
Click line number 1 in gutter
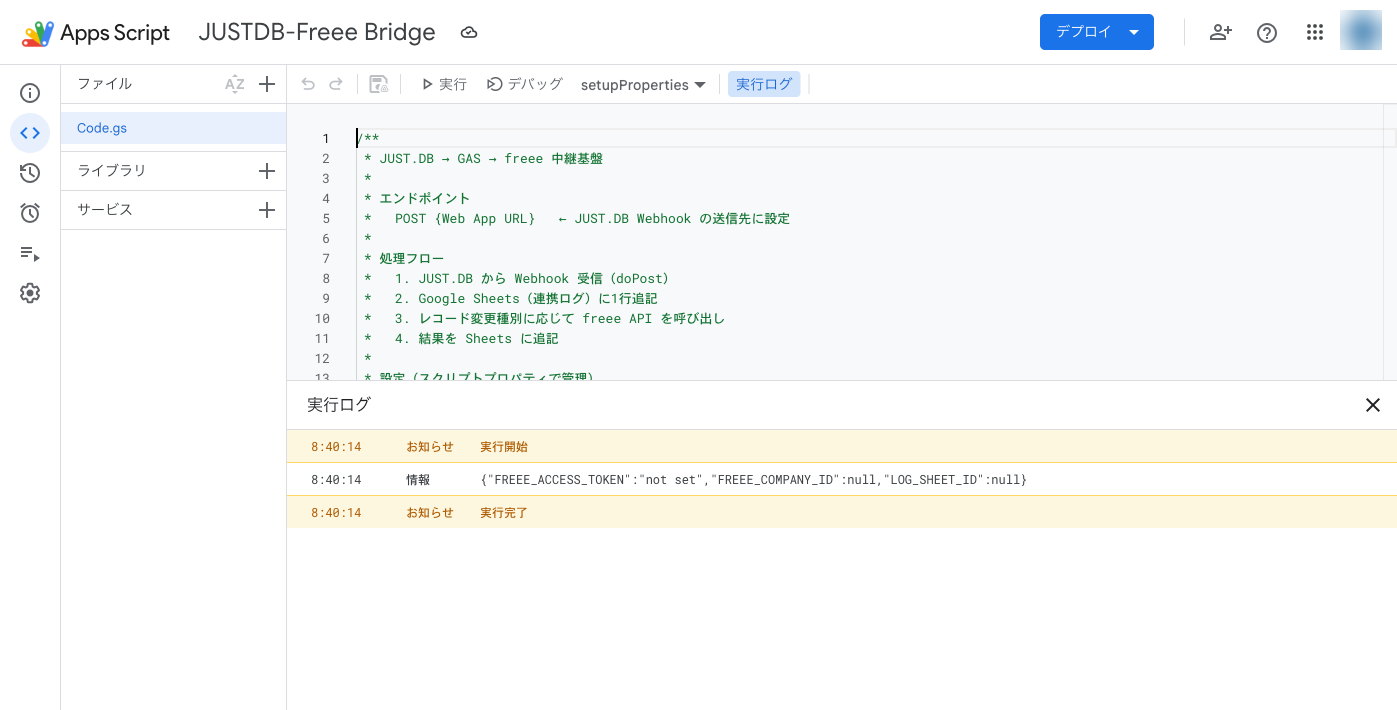(325, 138)
